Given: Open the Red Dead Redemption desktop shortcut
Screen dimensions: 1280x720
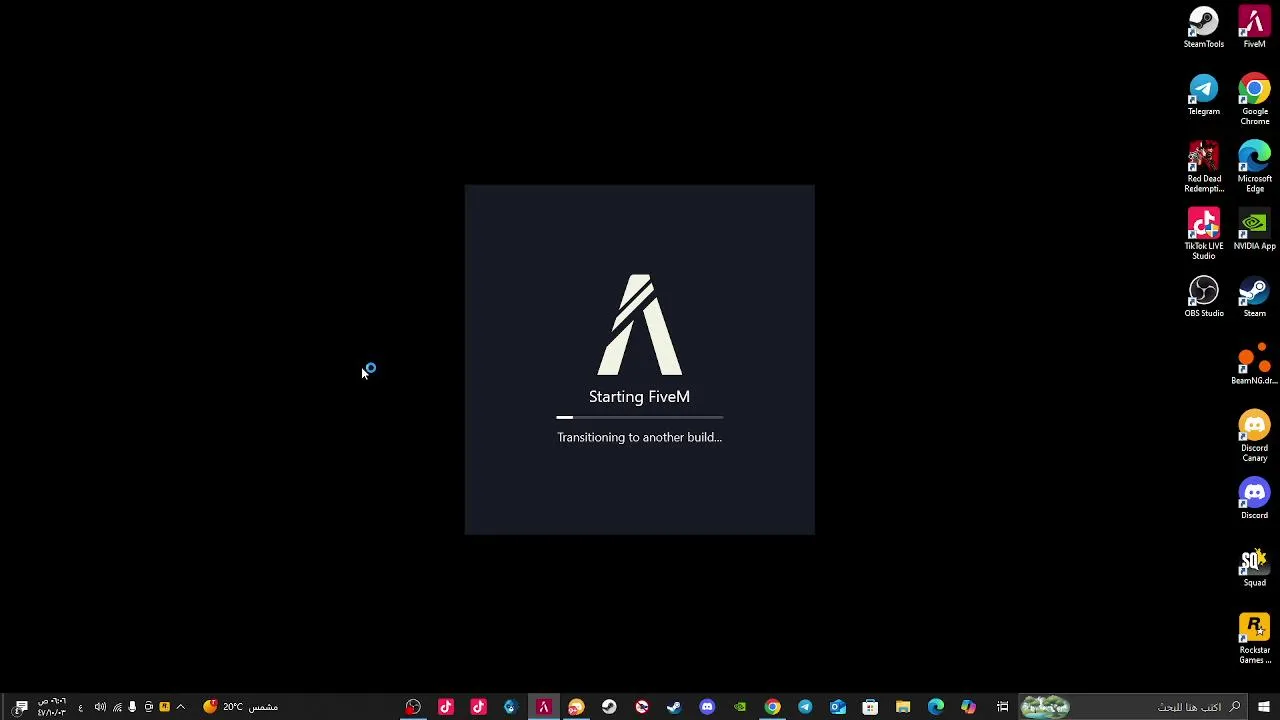Looking at the screenshot, I should tap(1203, 167).
